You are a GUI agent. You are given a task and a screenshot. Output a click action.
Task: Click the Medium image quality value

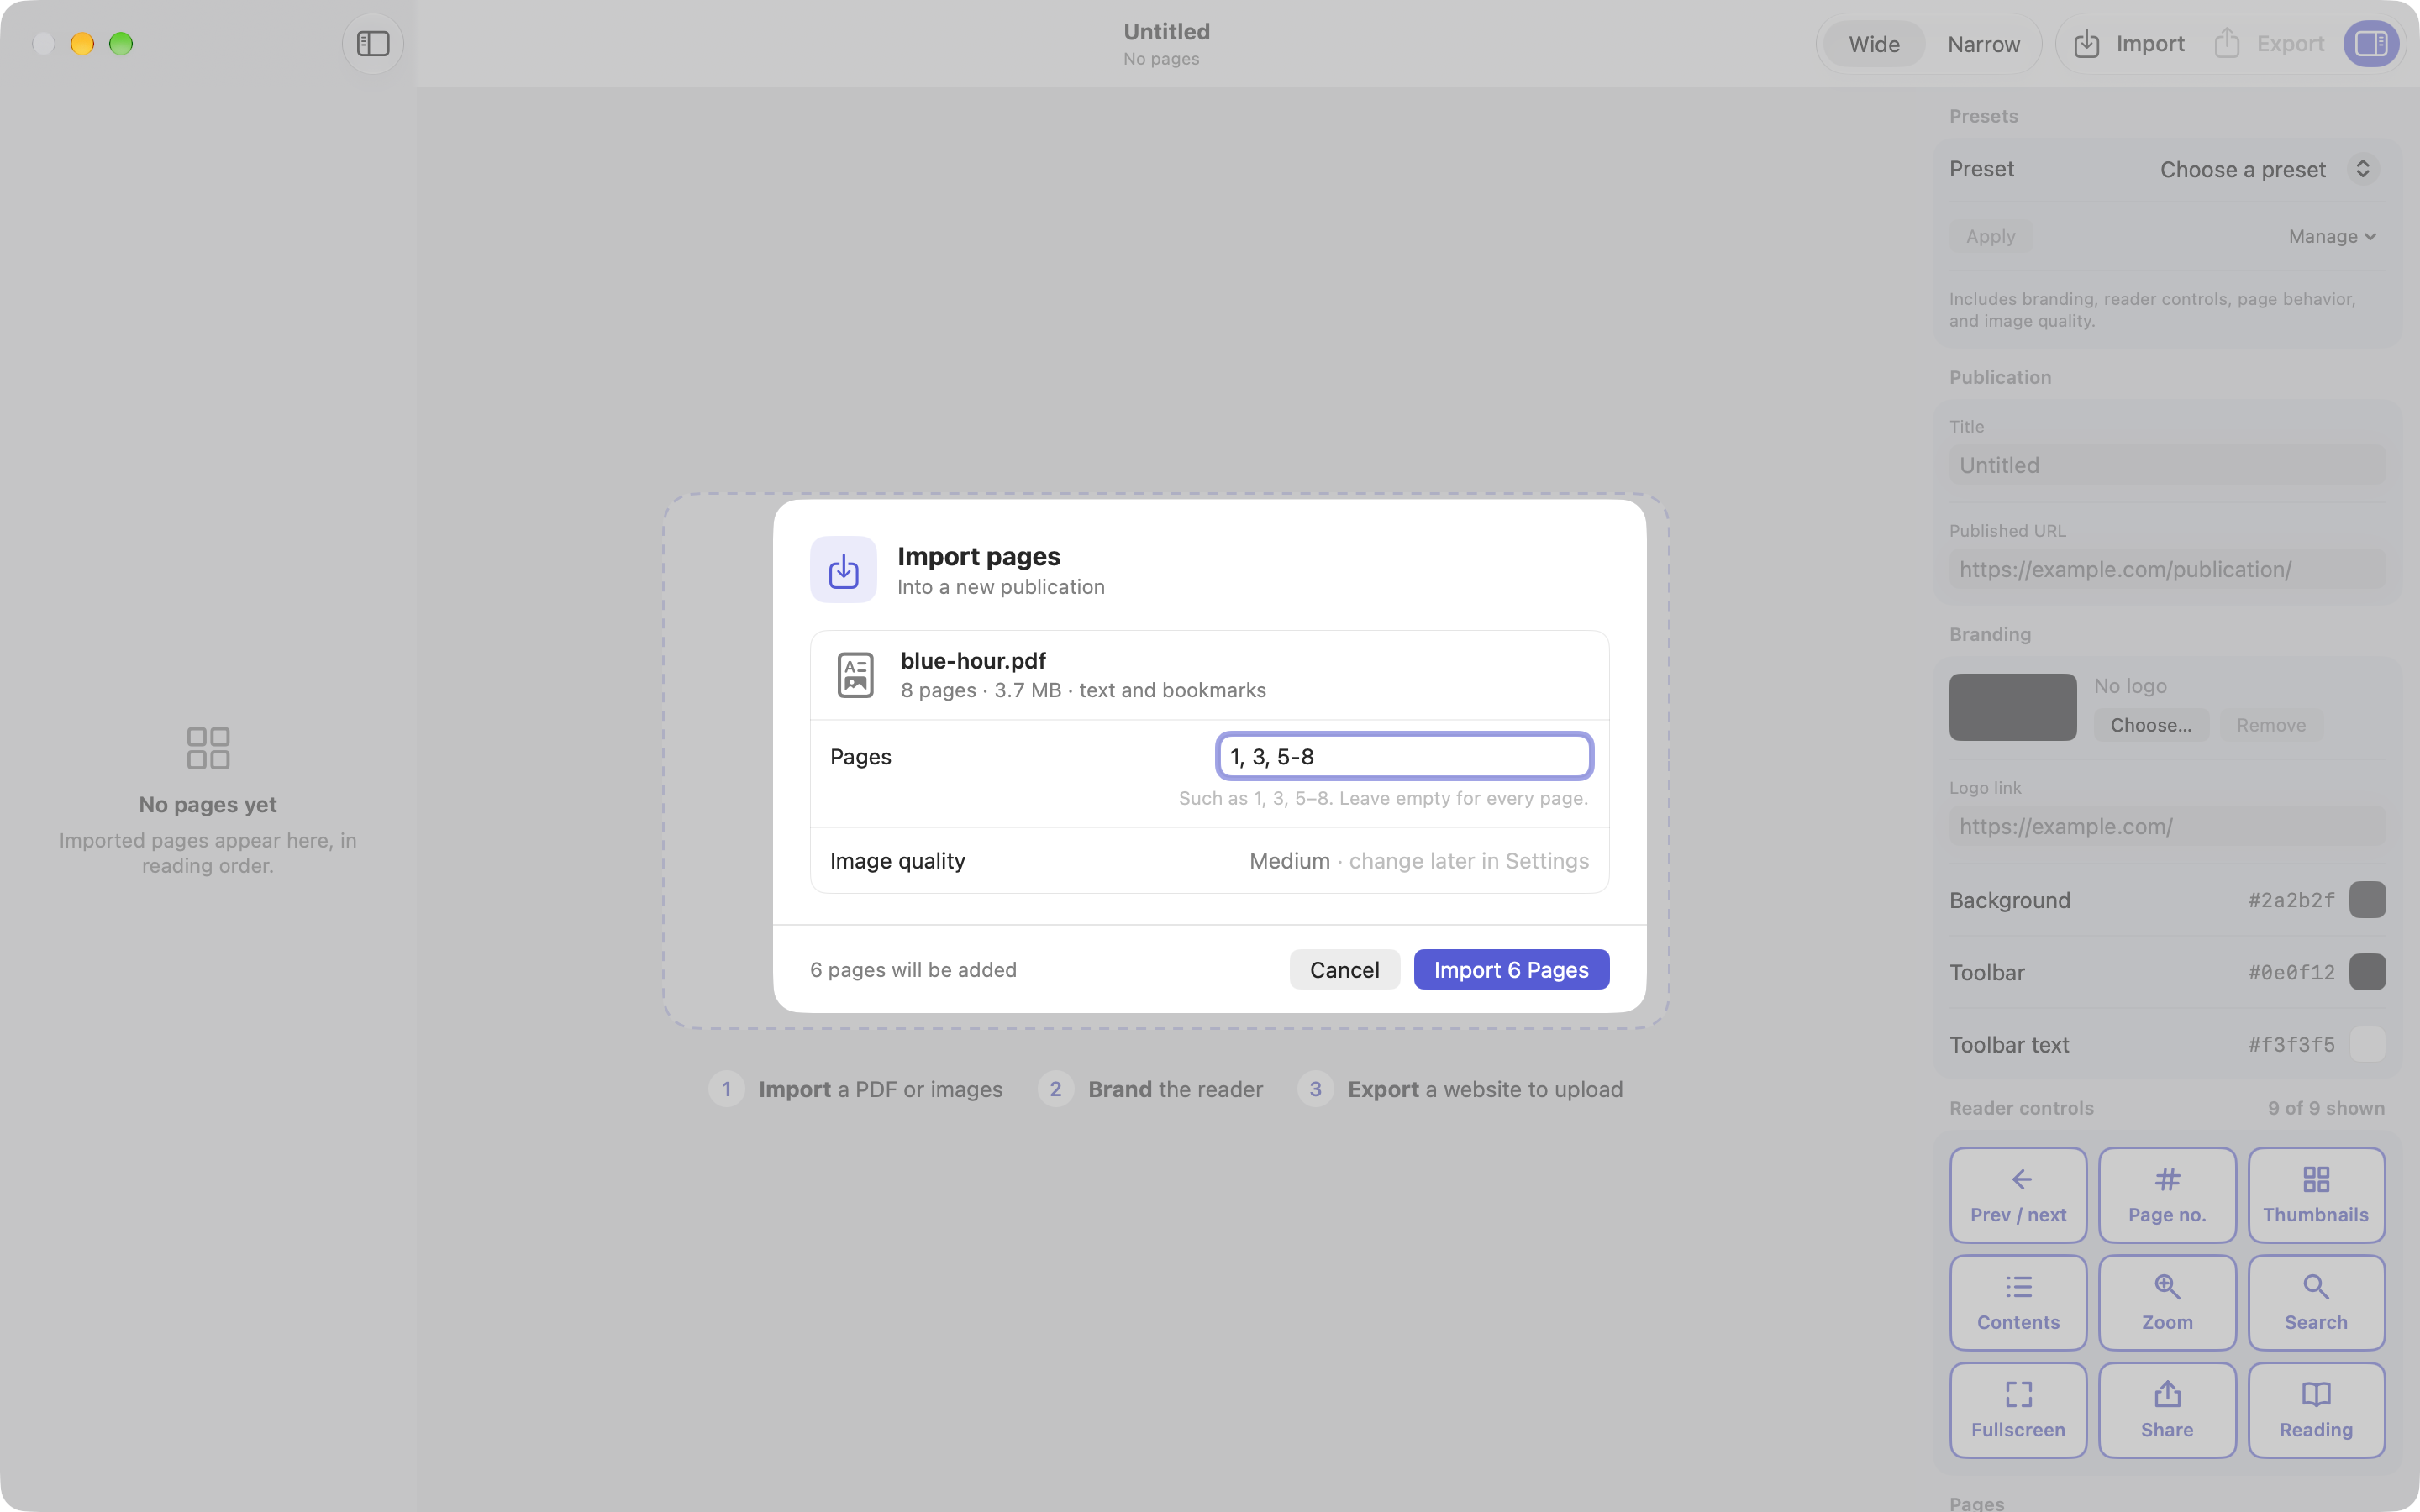(1289, 861)
